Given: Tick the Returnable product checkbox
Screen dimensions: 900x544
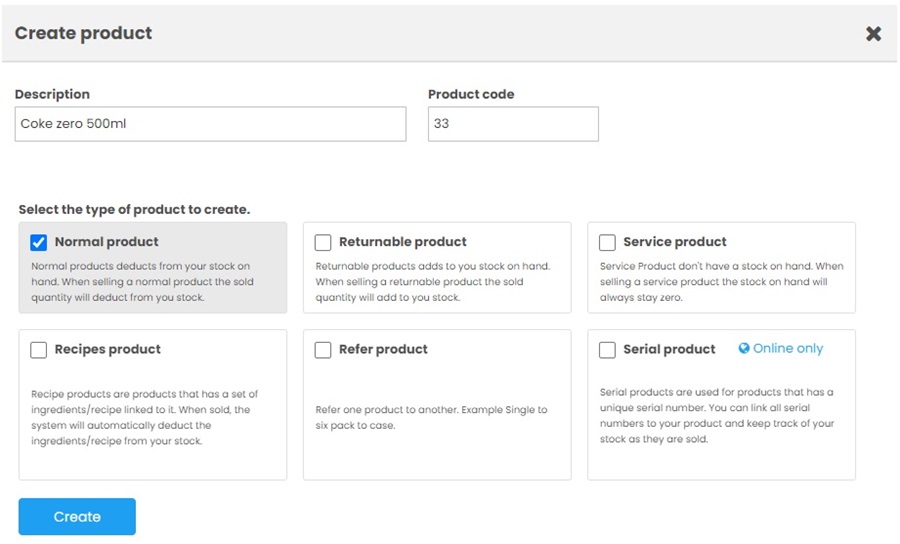Looking at the screenshot, I should 323,242.
